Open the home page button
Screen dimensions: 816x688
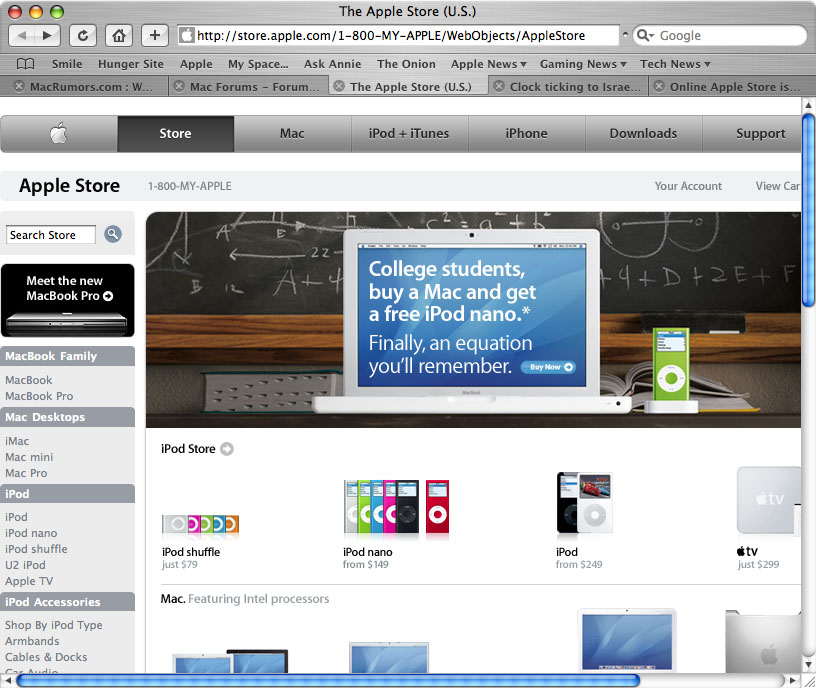coord(119,35)
